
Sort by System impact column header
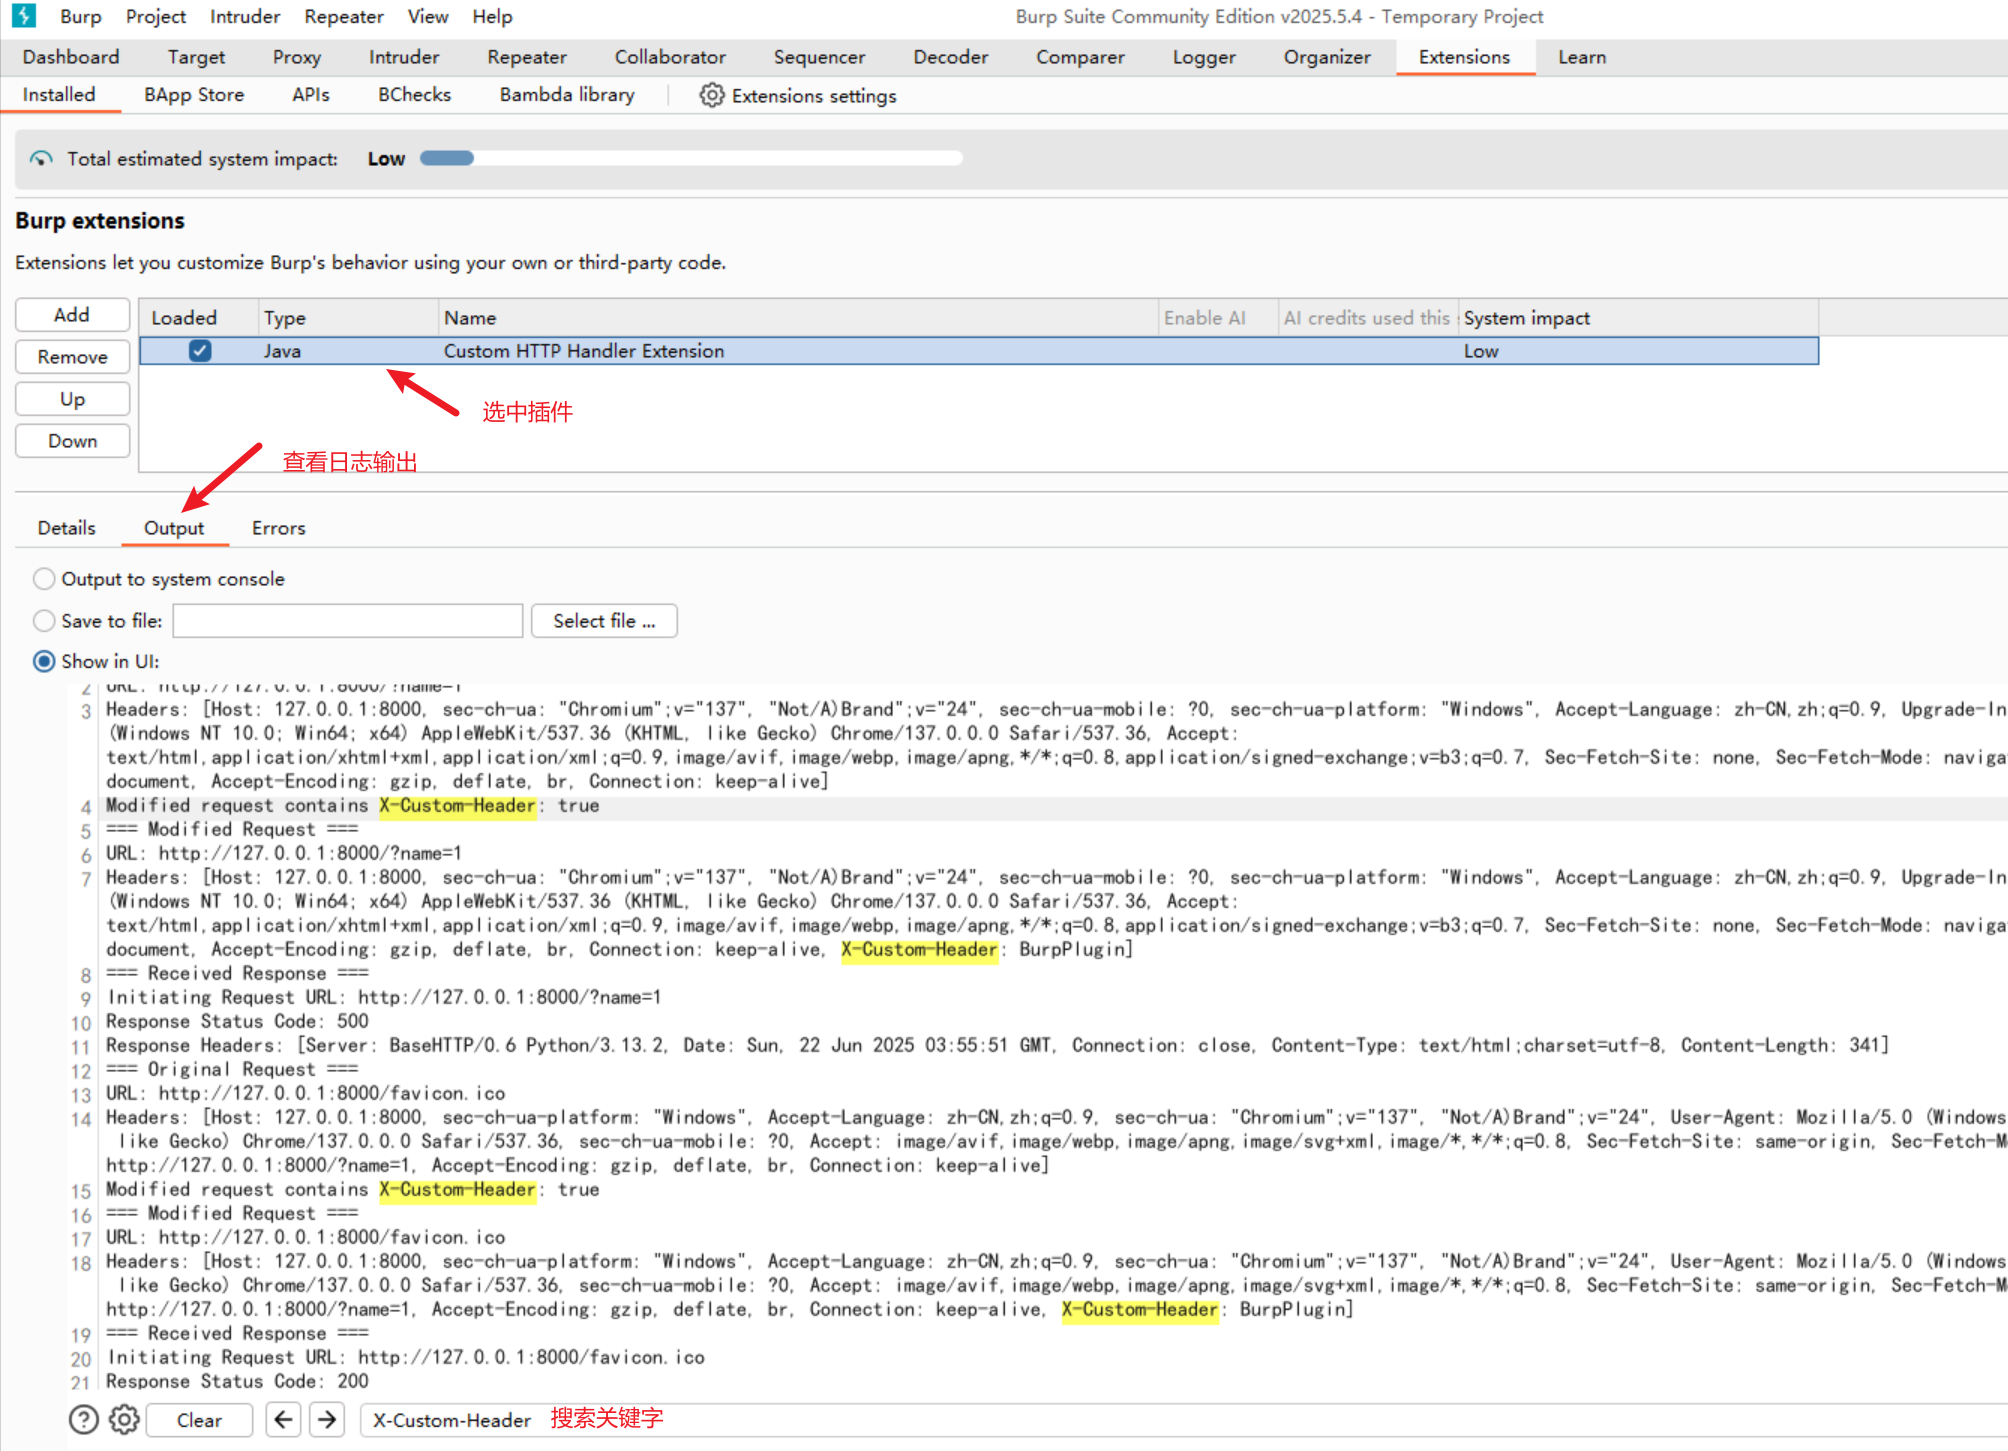[x=1637, y=318]
